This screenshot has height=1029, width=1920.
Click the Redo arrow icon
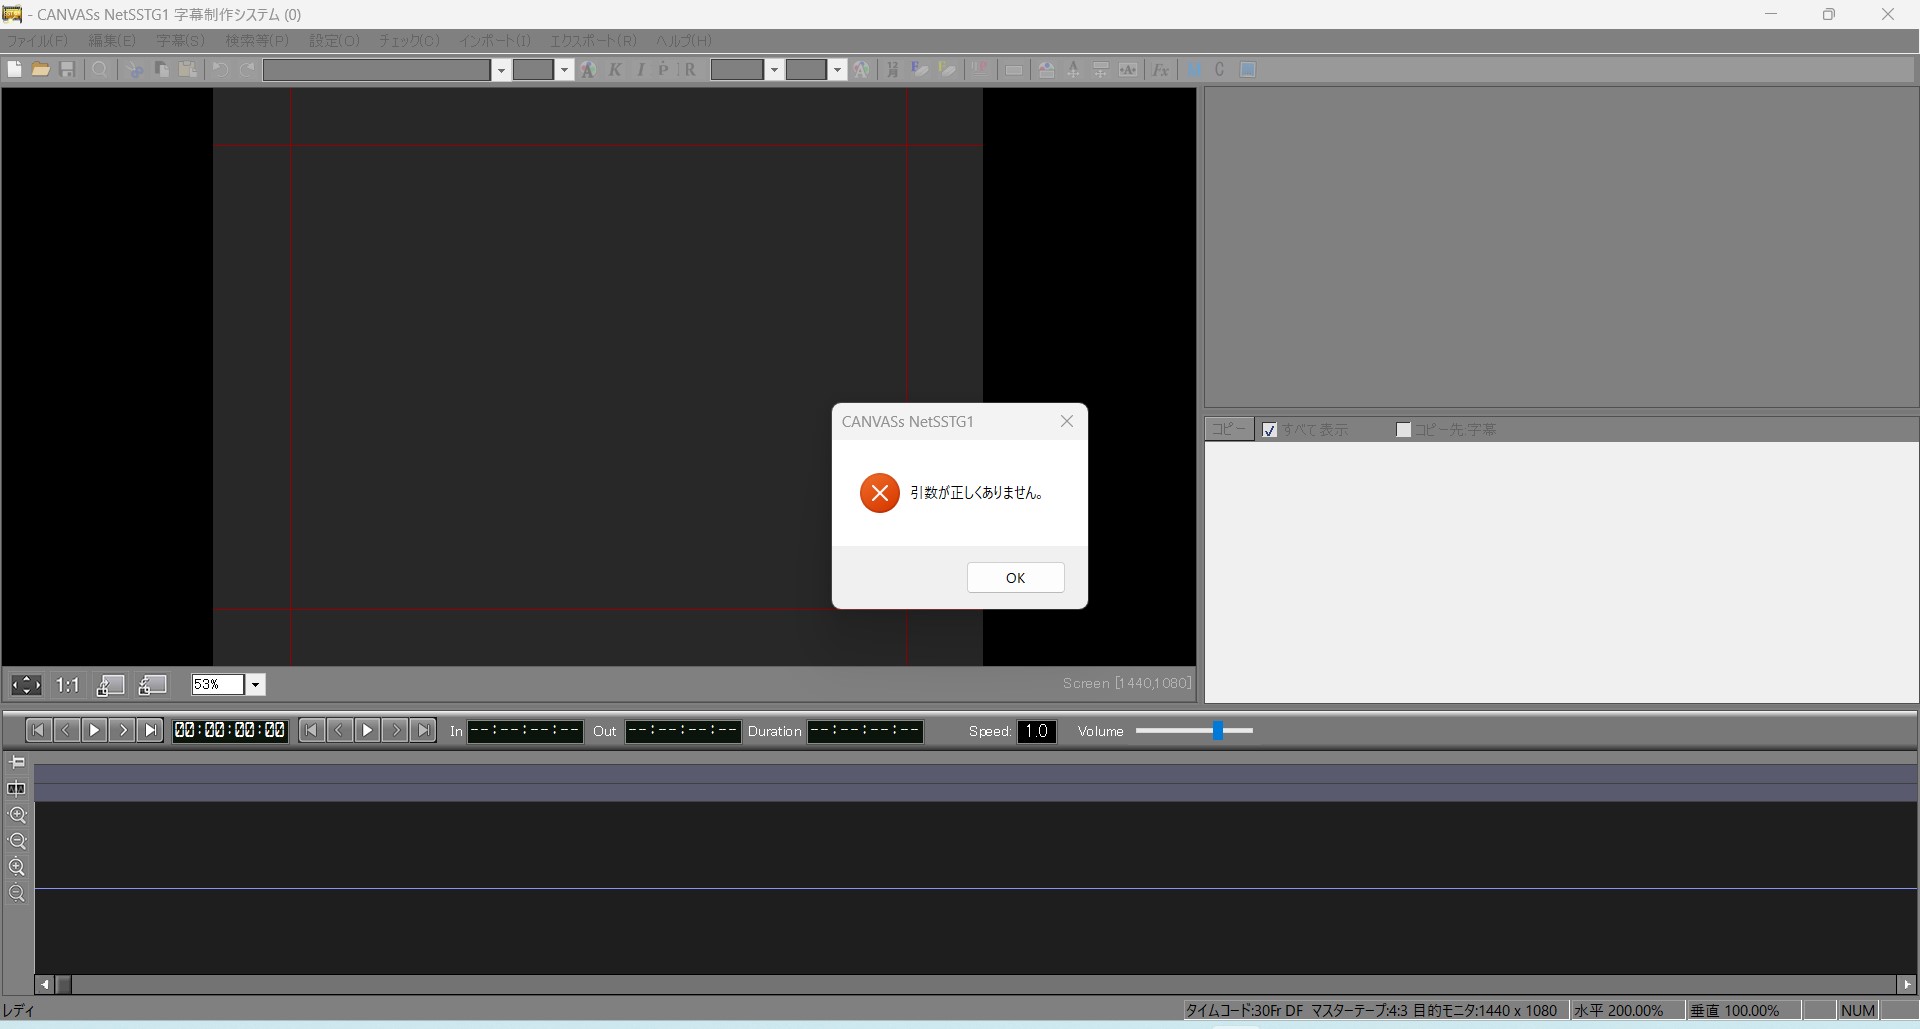coord(247,69)
